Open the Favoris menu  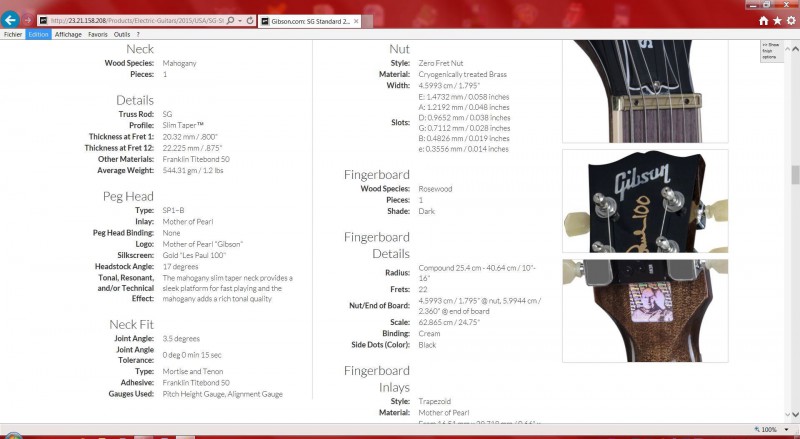[98, 34]
